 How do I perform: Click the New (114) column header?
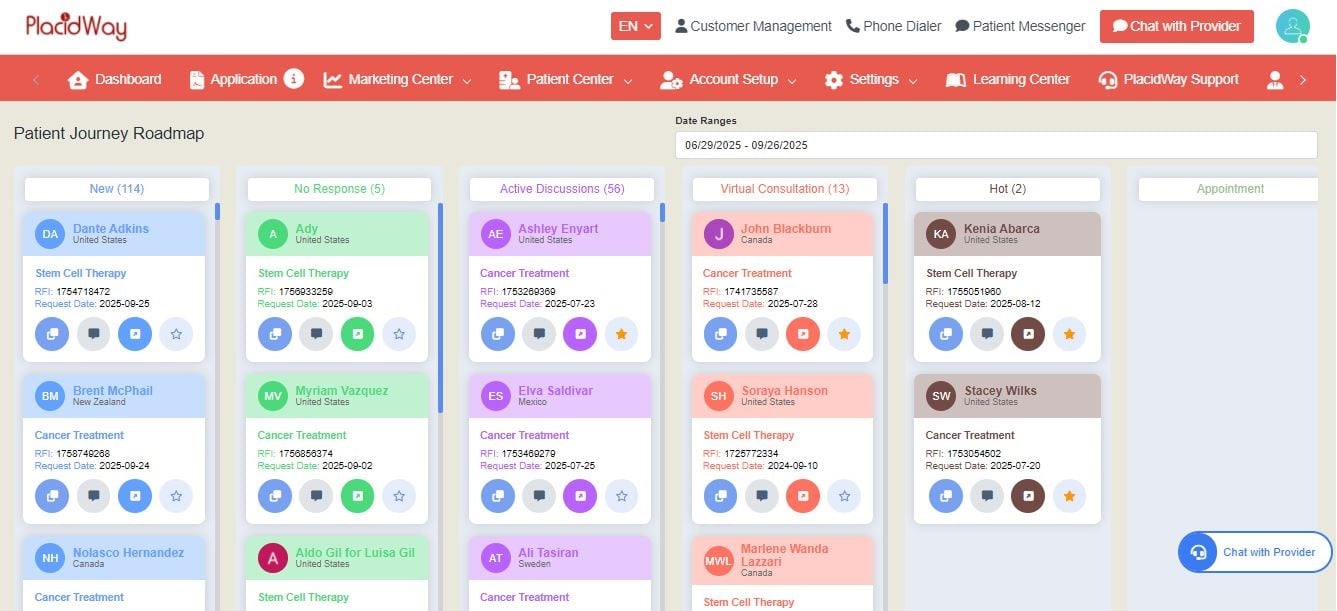[117, 189]
